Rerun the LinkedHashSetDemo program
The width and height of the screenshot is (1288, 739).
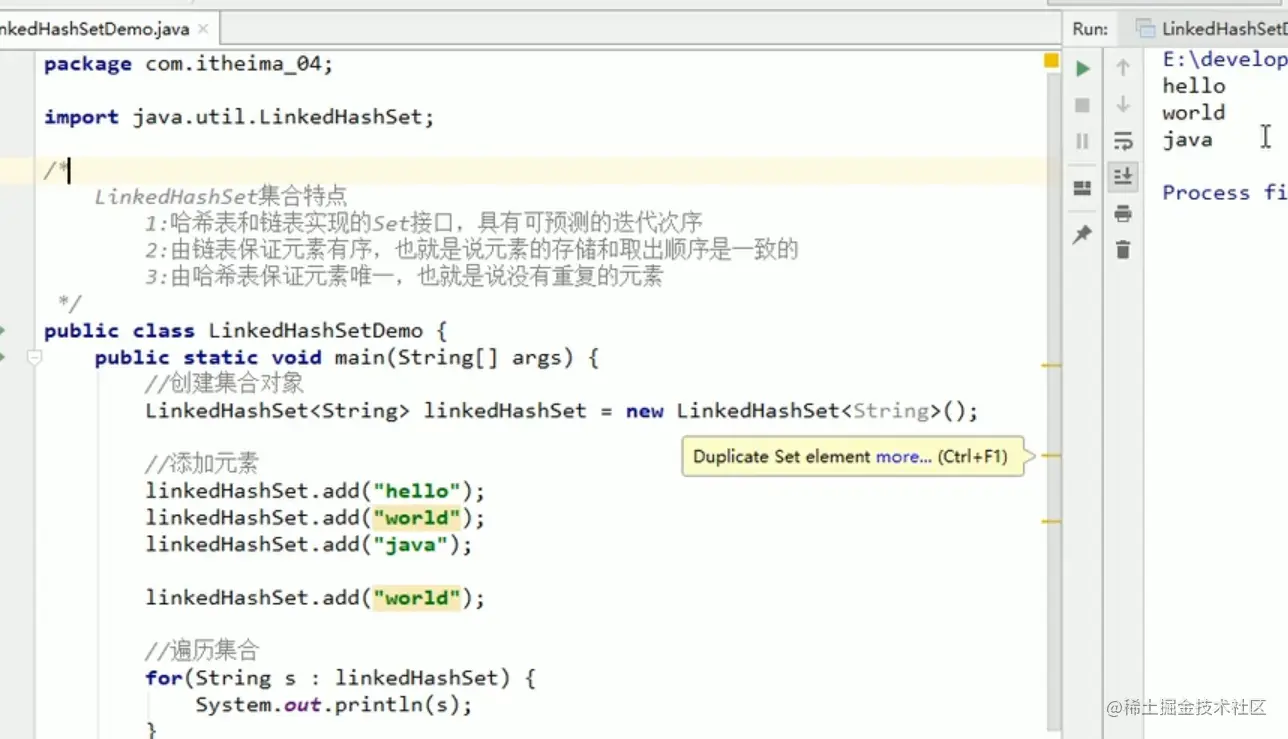[1082, 68]
